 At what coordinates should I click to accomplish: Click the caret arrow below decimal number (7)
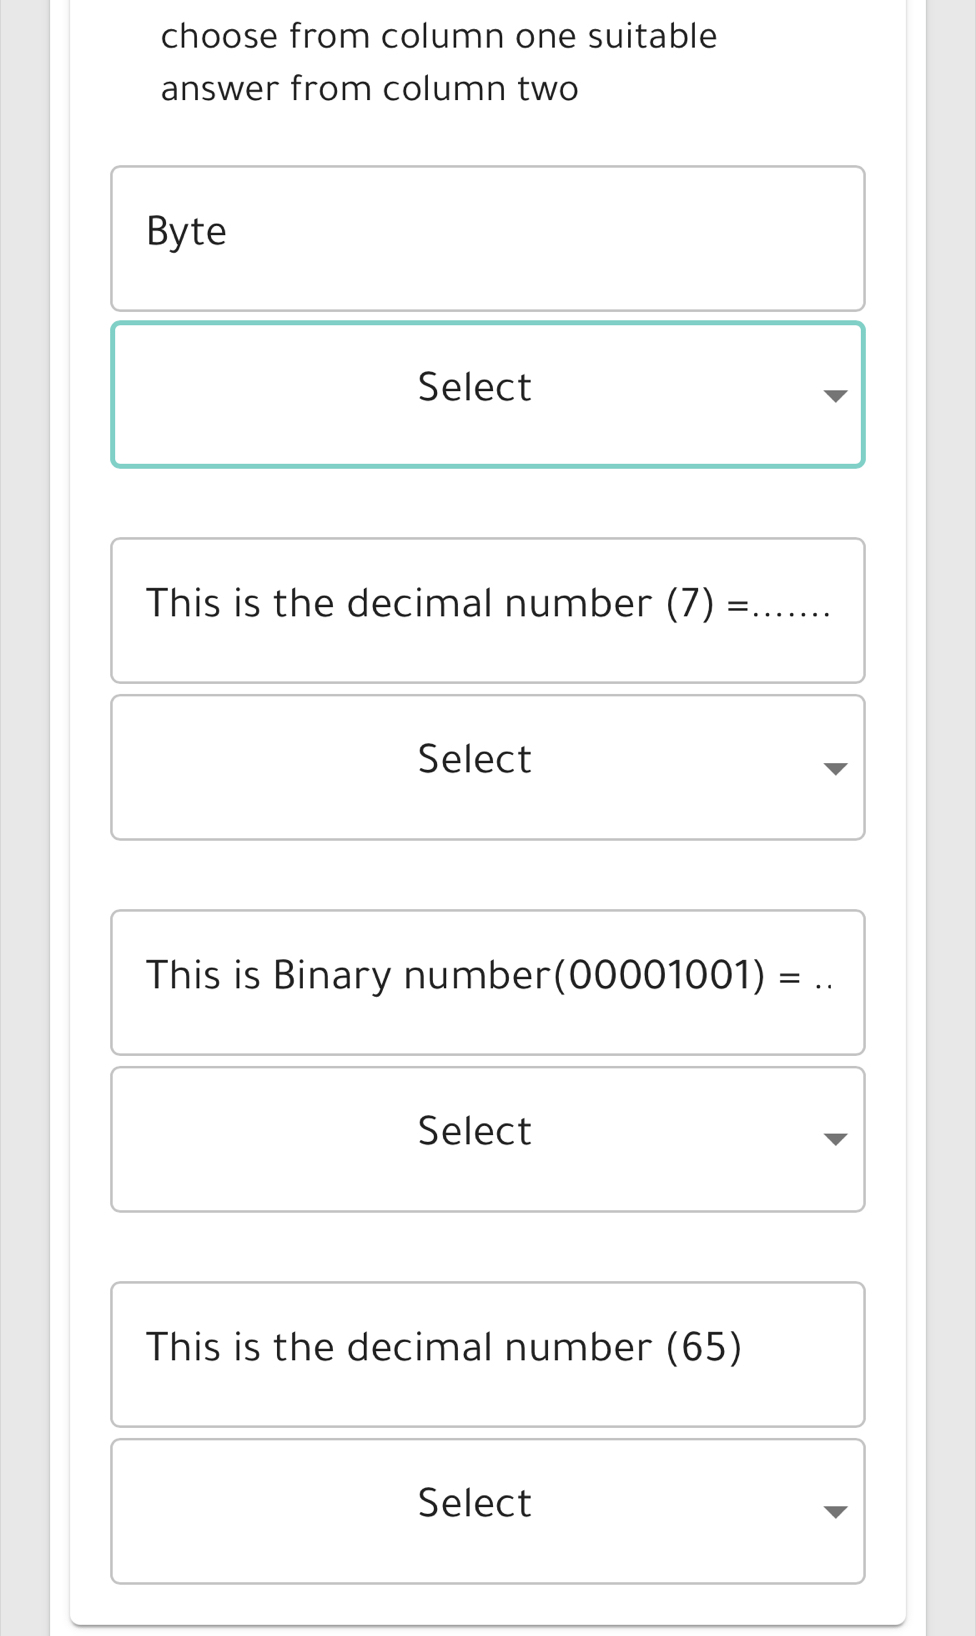click(835, 769)
